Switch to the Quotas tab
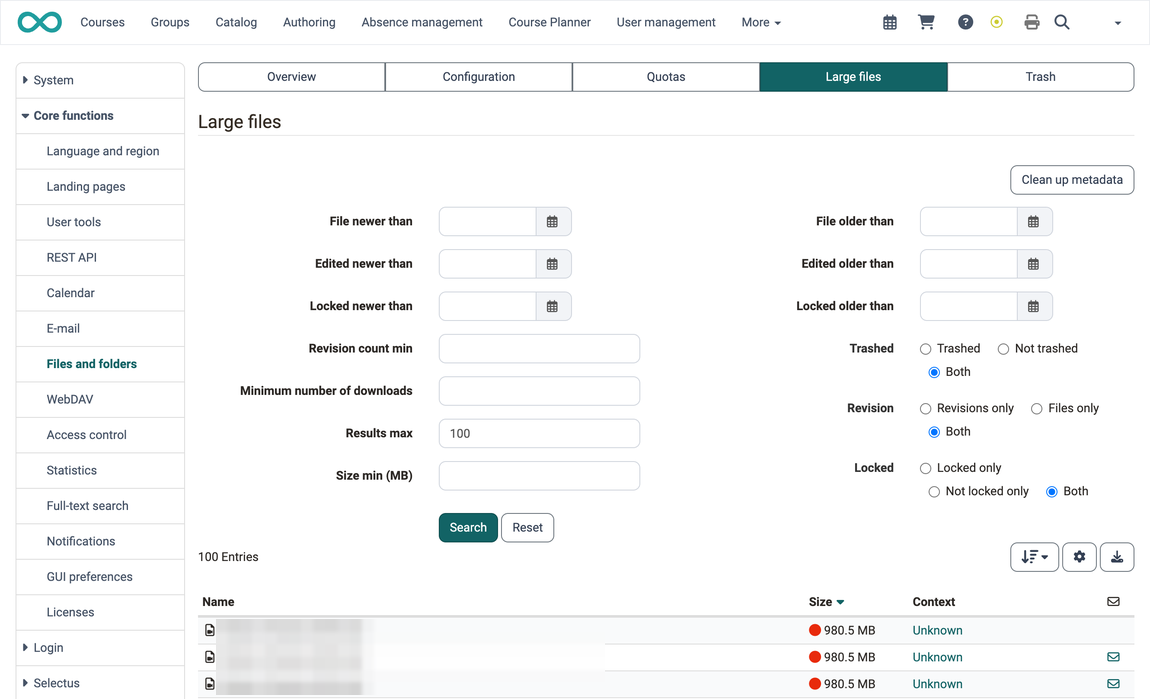The height and width of the screenshot is (699, 1150). pyautogui.click(x=666, y=77)
